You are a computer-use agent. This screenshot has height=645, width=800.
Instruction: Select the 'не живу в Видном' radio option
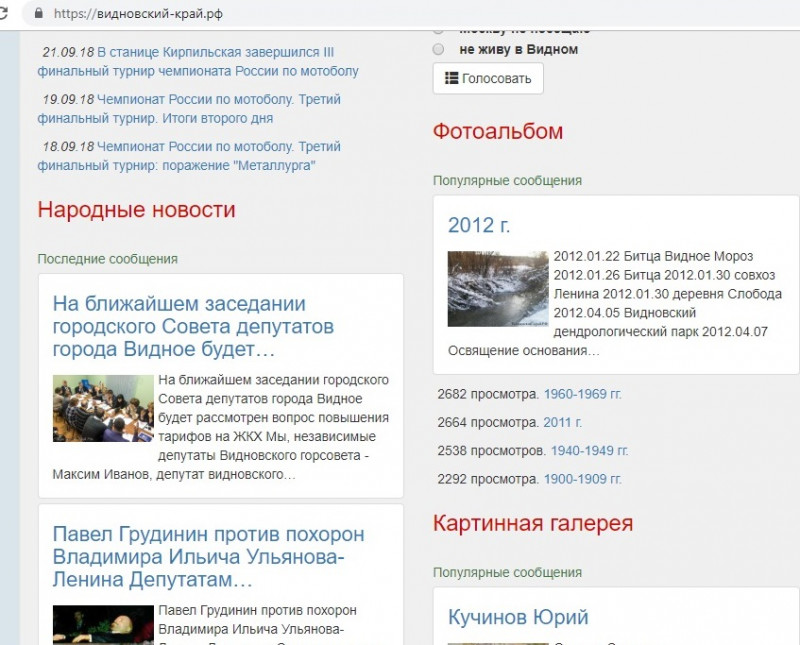(x=438, y=49)
